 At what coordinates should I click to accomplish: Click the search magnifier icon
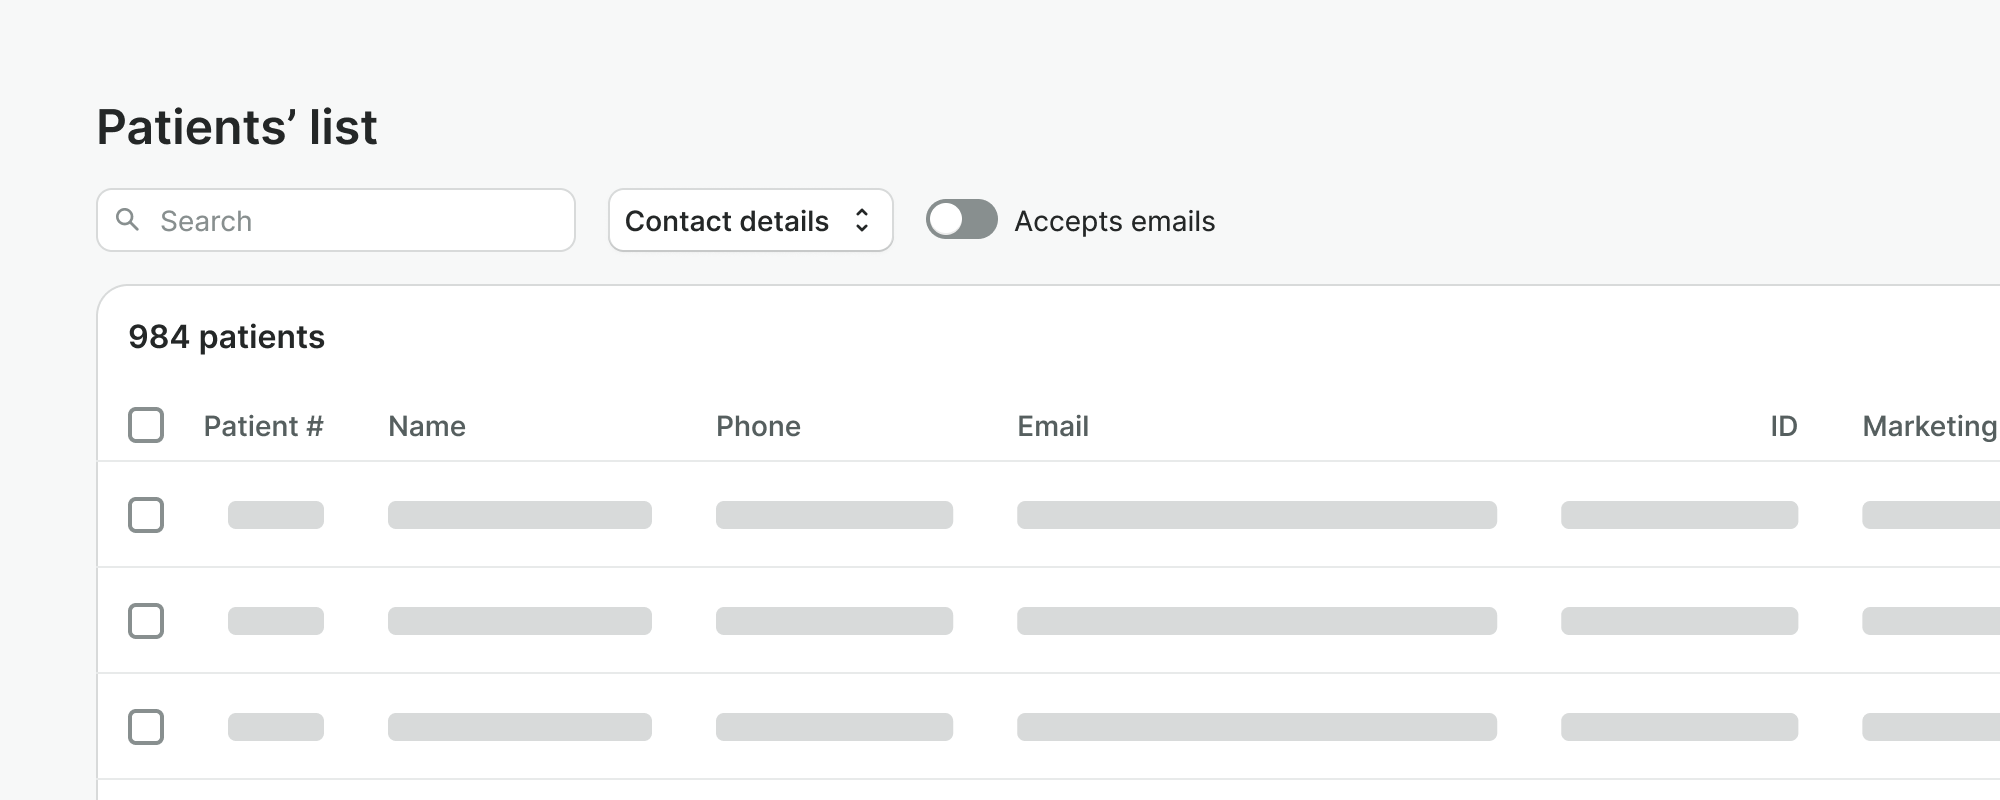tap(127, 219)
